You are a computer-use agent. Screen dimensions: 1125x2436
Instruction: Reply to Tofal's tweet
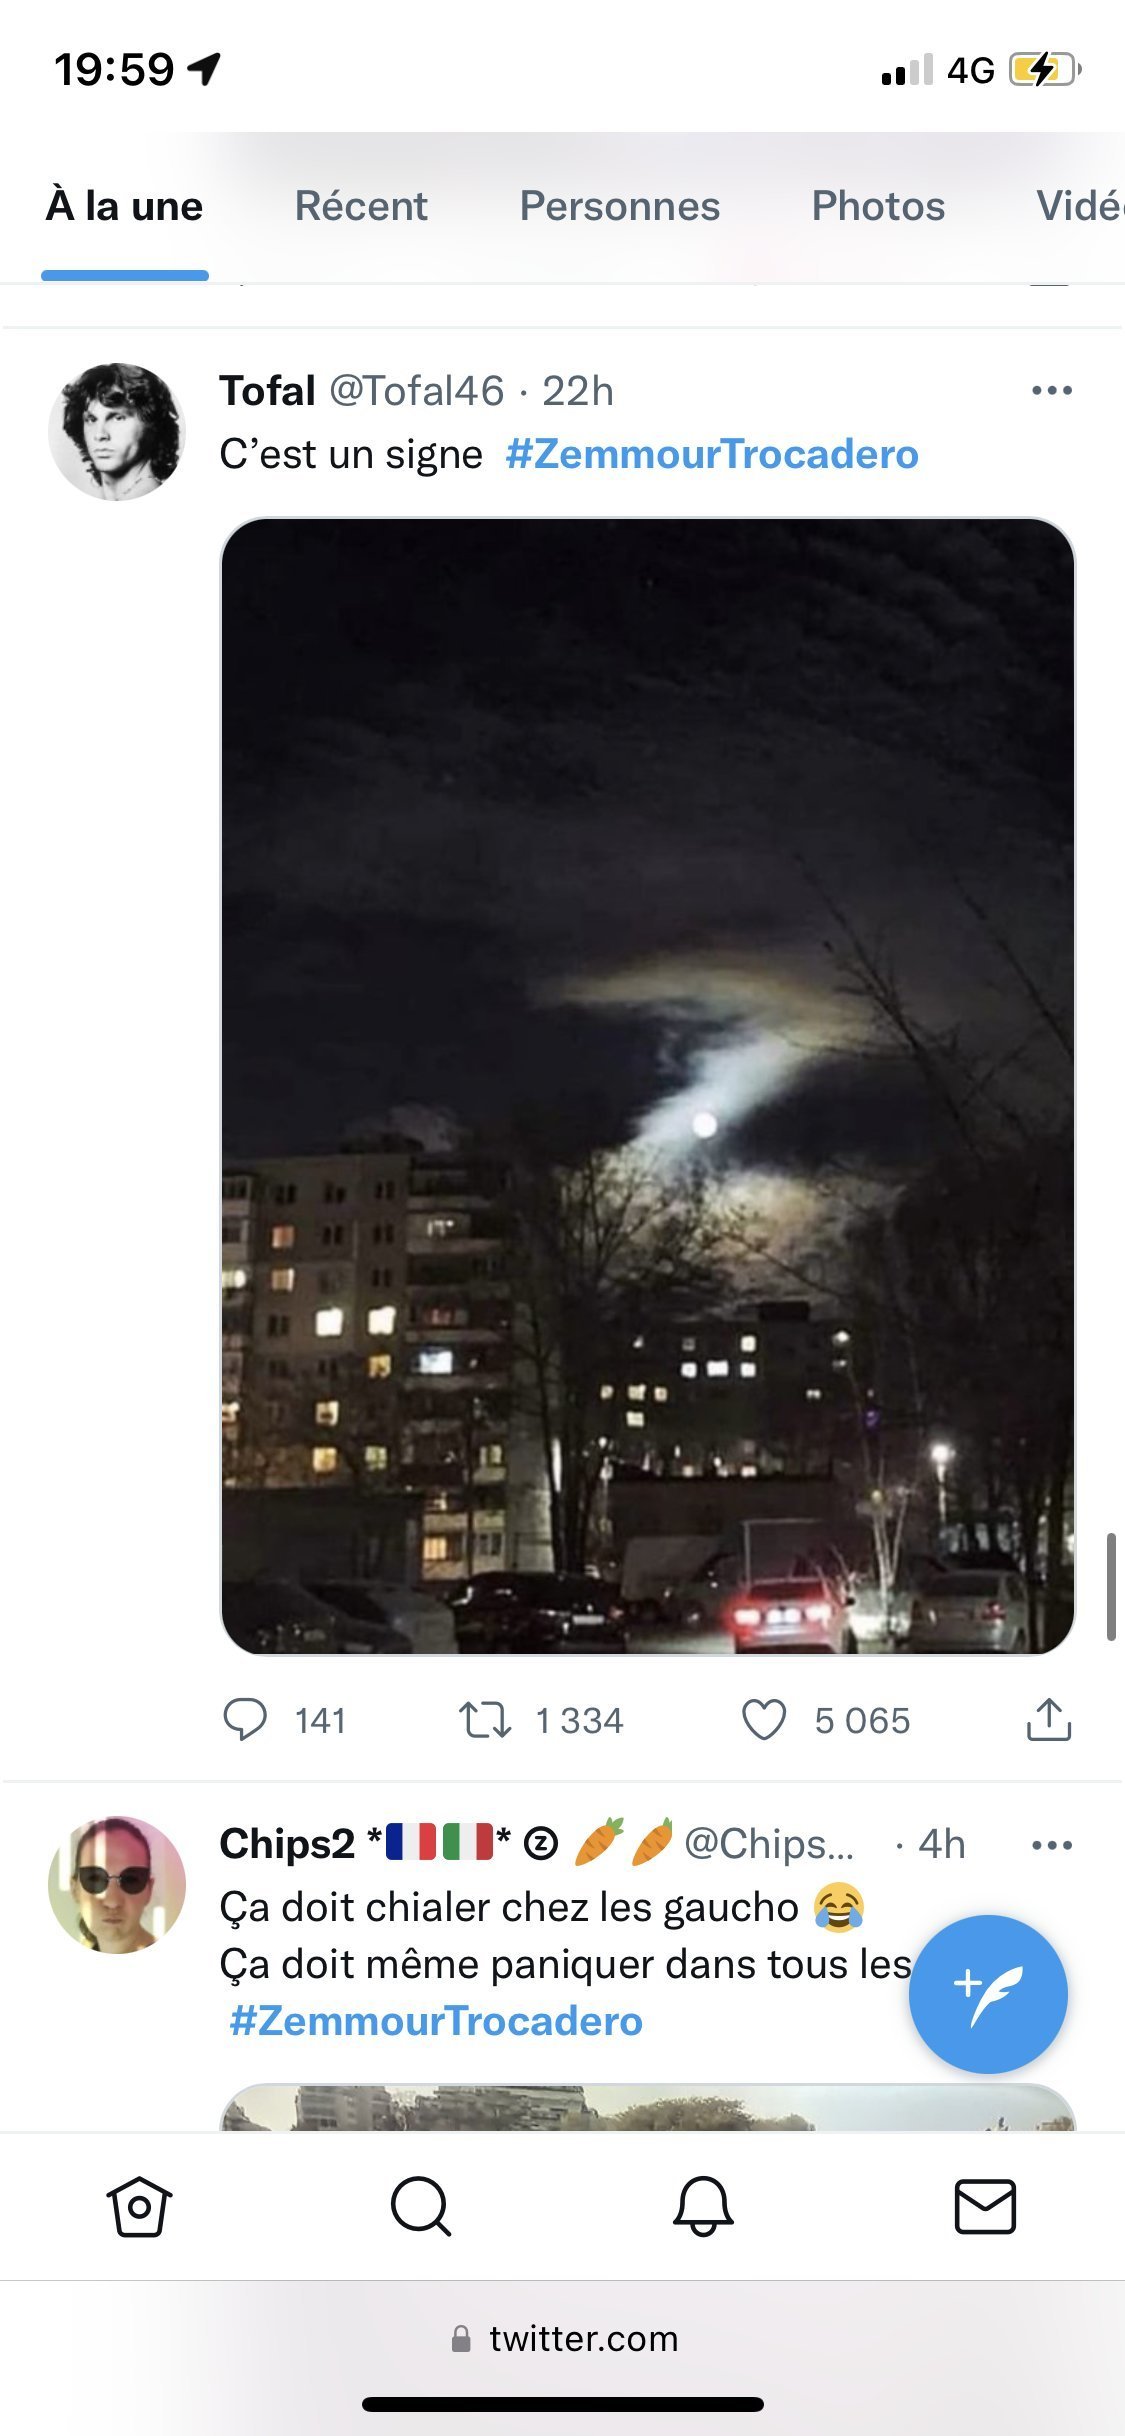point(245,1720)
